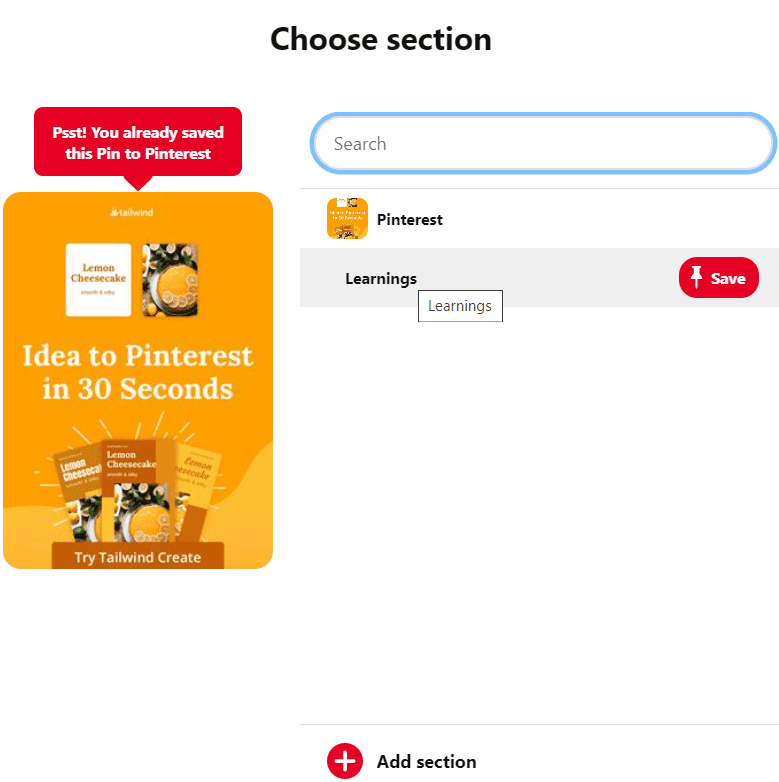Click the Add section label
779x782 pixels.
(x=426, y=762)
